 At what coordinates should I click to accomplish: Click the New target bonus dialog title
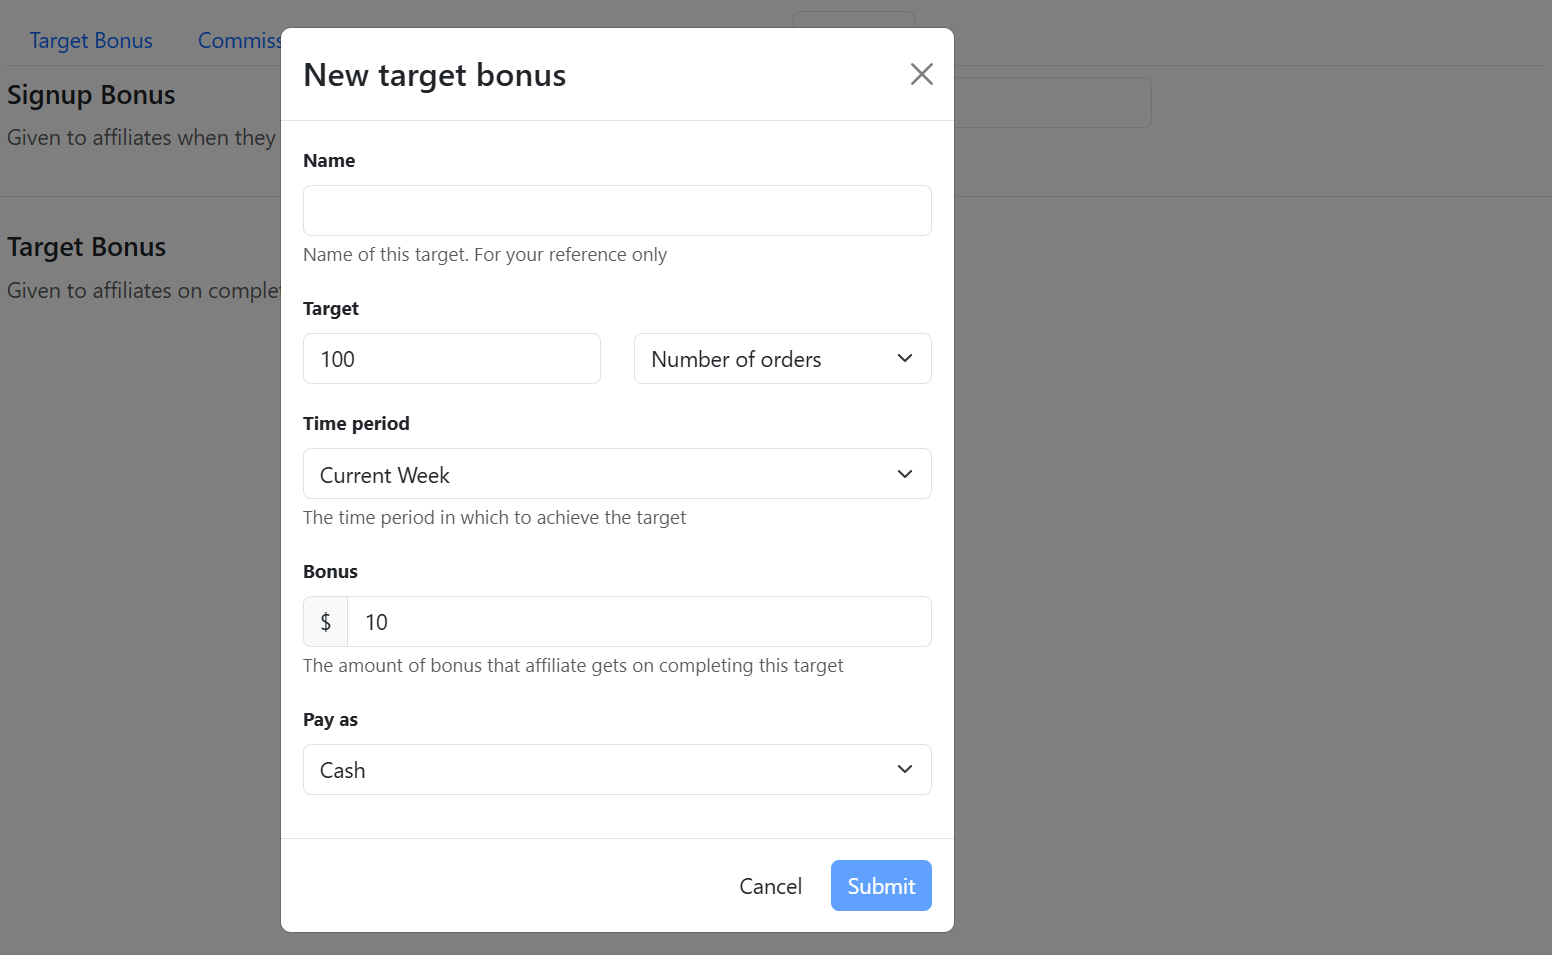pyautogui.click(x=434, y=75)
